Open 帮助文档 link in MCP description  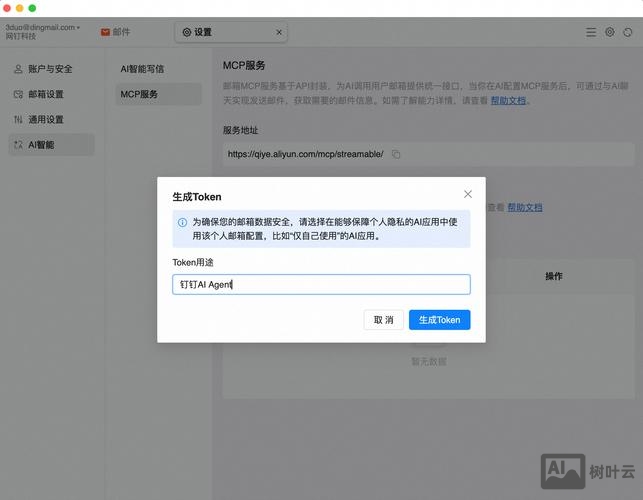508,100
